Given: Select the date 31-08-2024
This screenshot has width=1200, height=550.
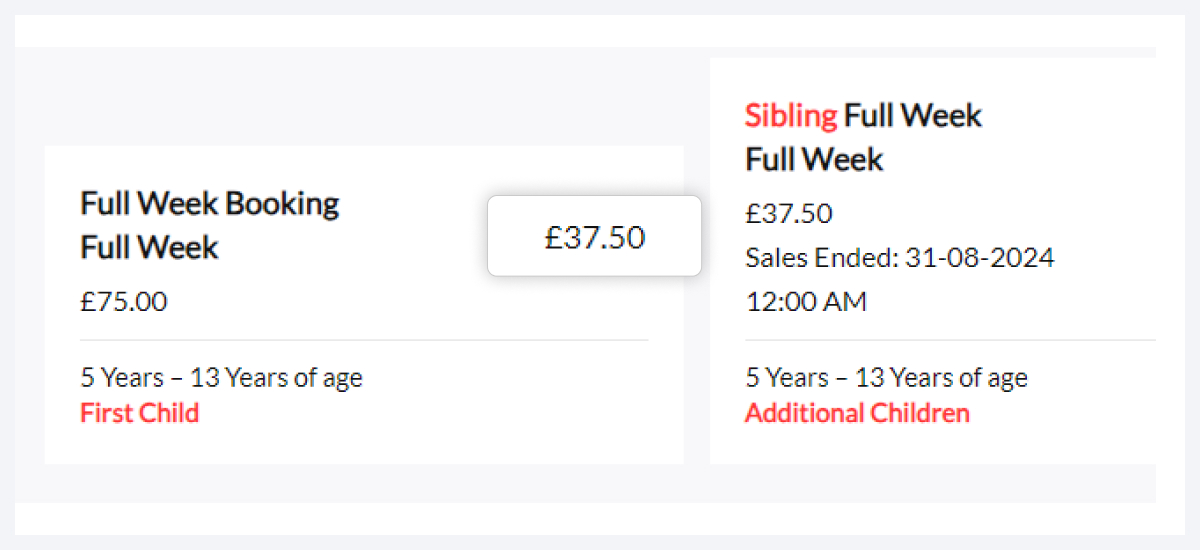Looking at the screenshot, I should tap(979, 258).
